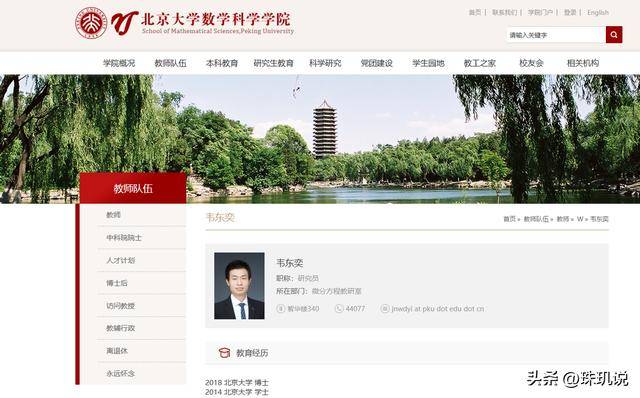Image resolution: width=640 pixels, height=398 pixels.
Task: Go to 首页 in the top-right links
Action: click(x=475, y=13)
